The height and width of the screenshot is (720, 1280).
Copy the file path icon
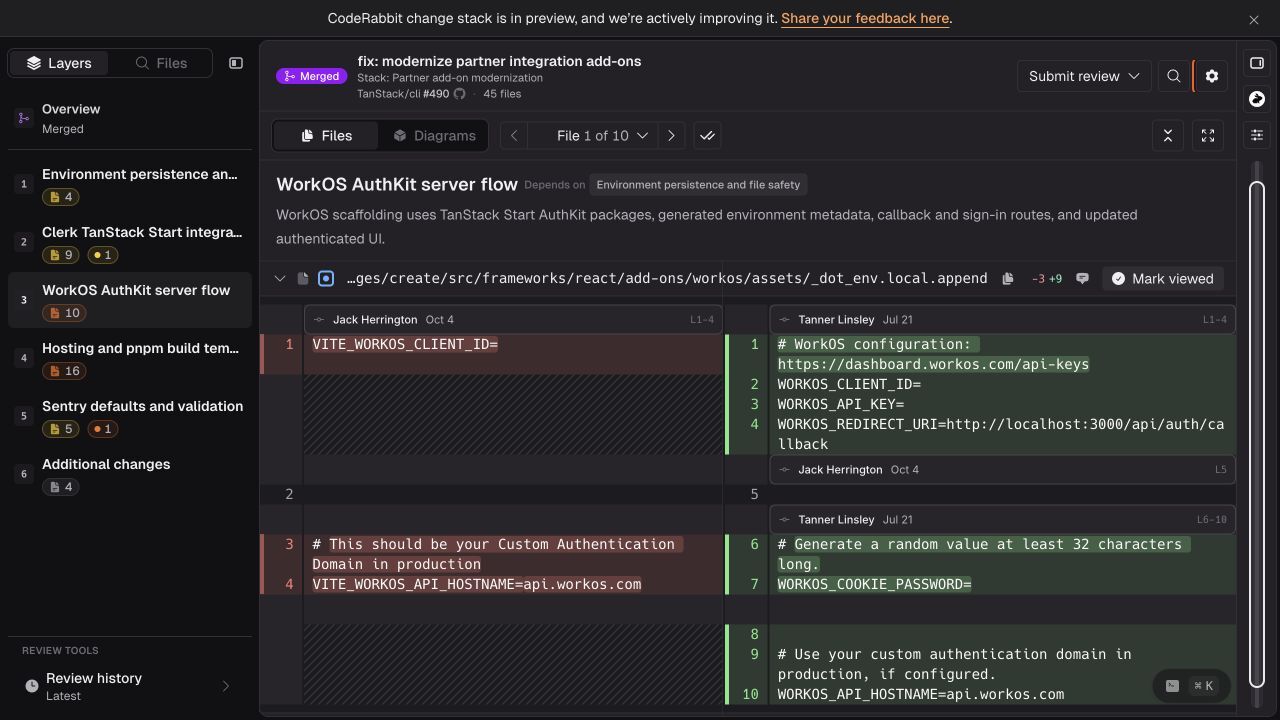[x=1008, y=279]
